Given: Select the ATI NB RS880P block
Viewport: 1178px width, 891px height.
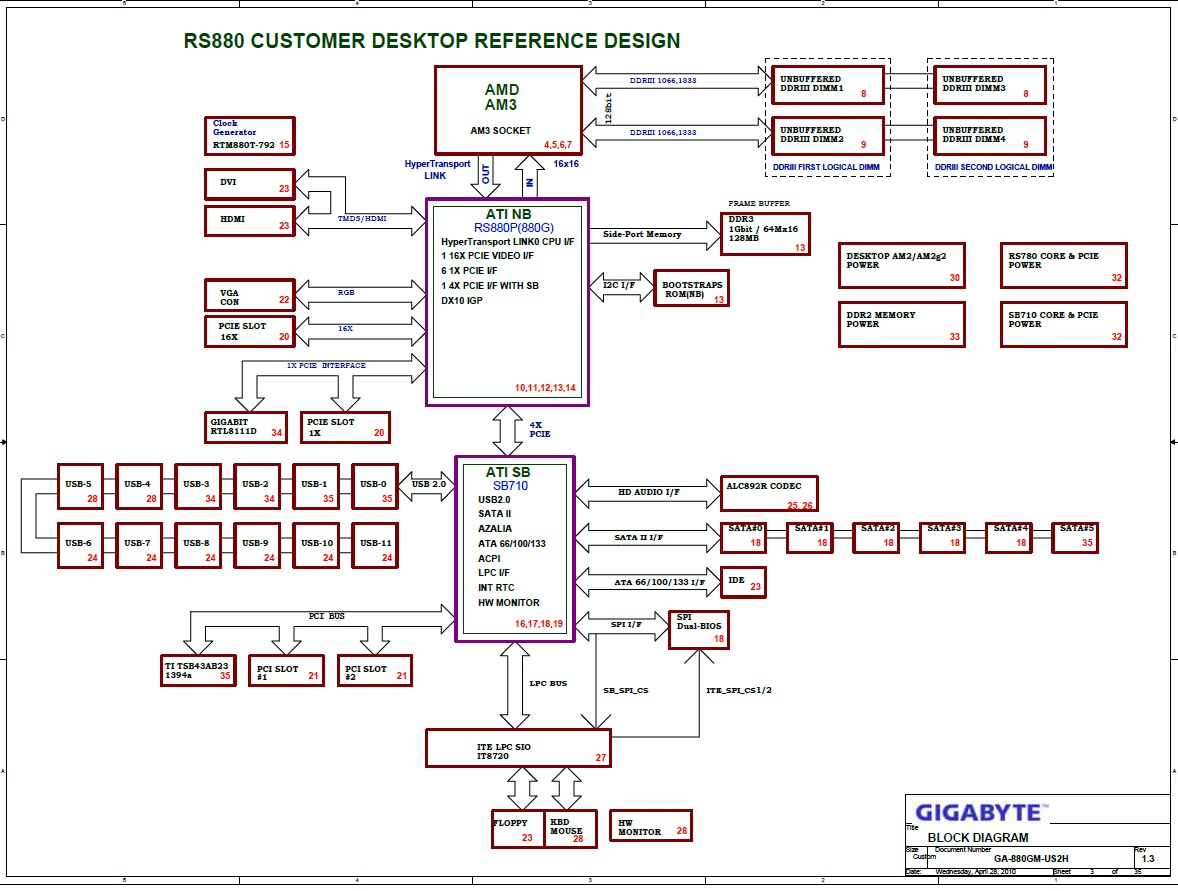Looking at the screenshot, I should (x=507, y=302).
